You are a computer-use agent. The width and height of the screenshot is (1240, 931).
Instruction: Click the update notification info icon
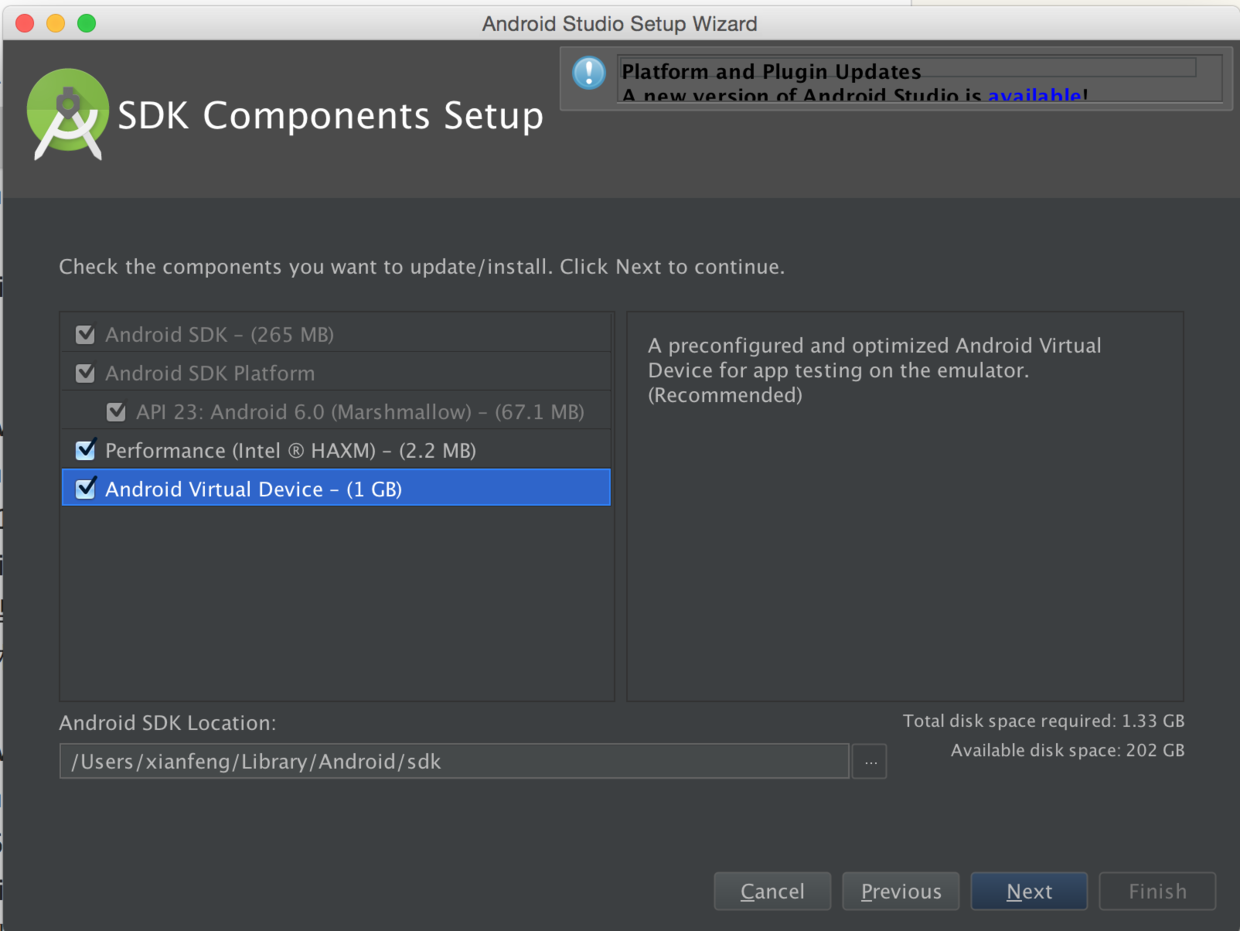coord(589,73)
